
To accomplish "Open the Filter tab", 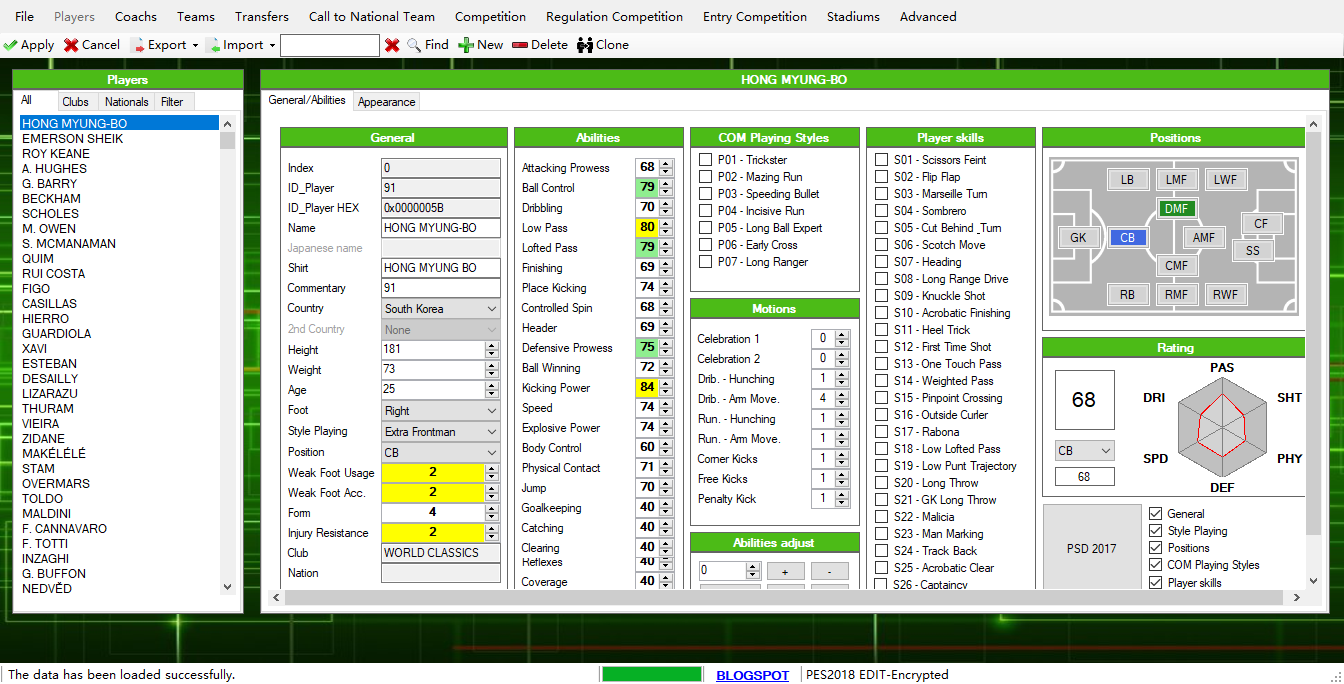I will [x=172, y=102].
